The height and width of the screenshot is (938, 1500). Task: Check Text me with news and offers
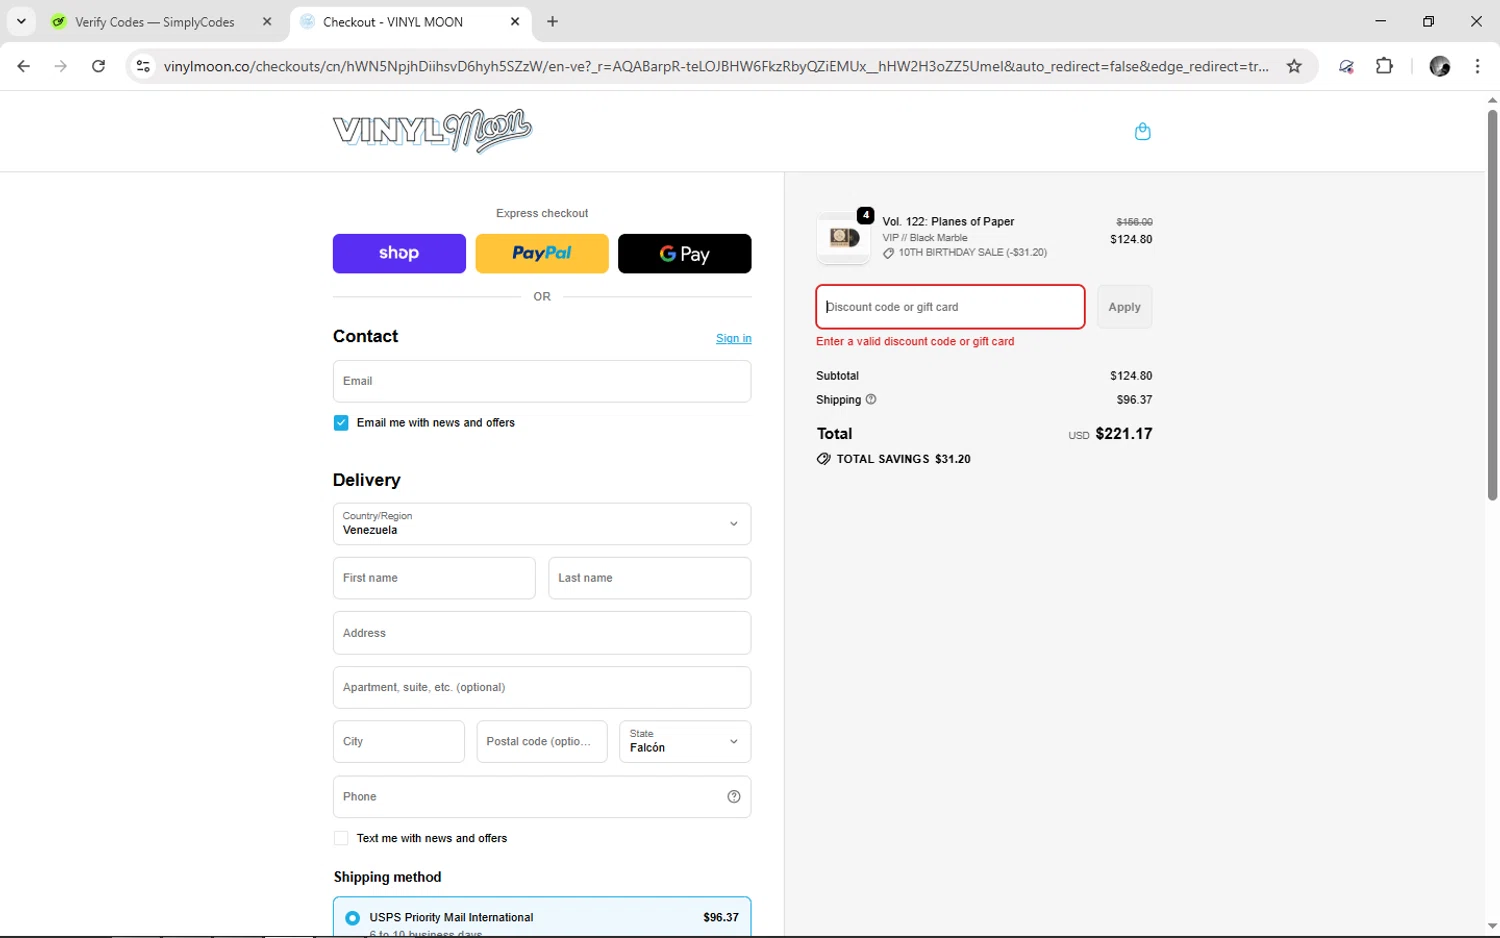point(341,838)
